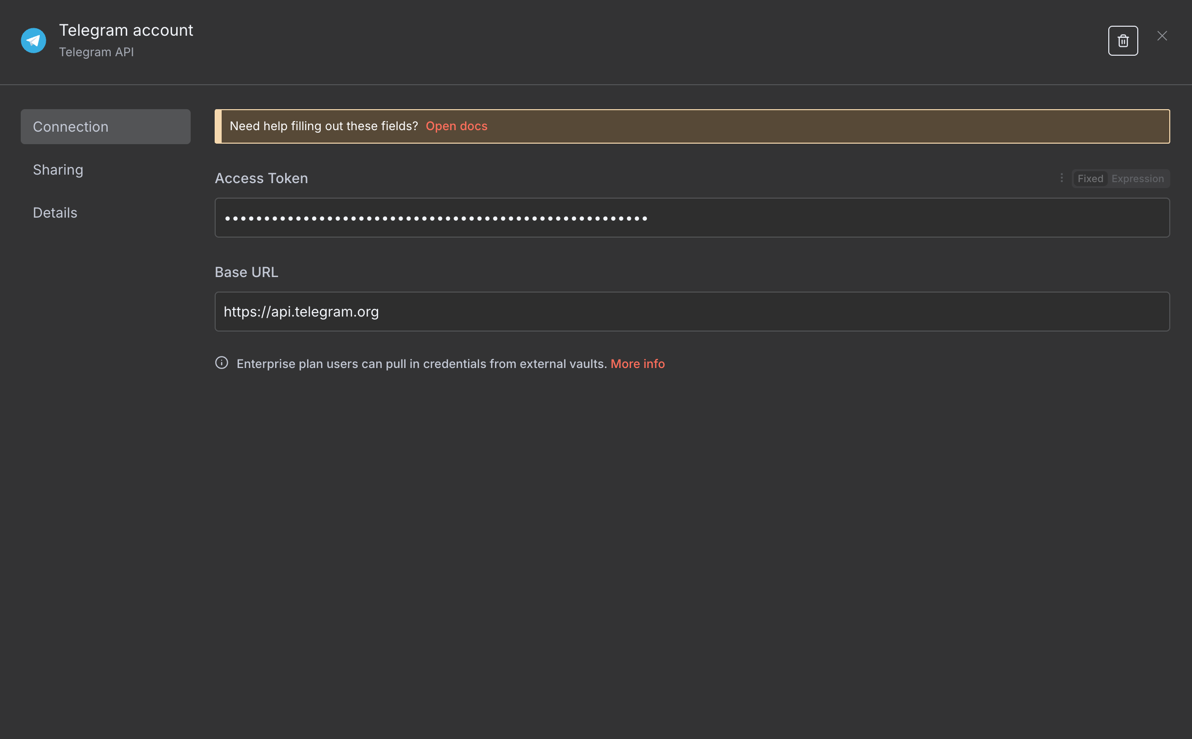Focus the Access Token input field
Screen dimensions: 1192x739
tap(692, 217)
